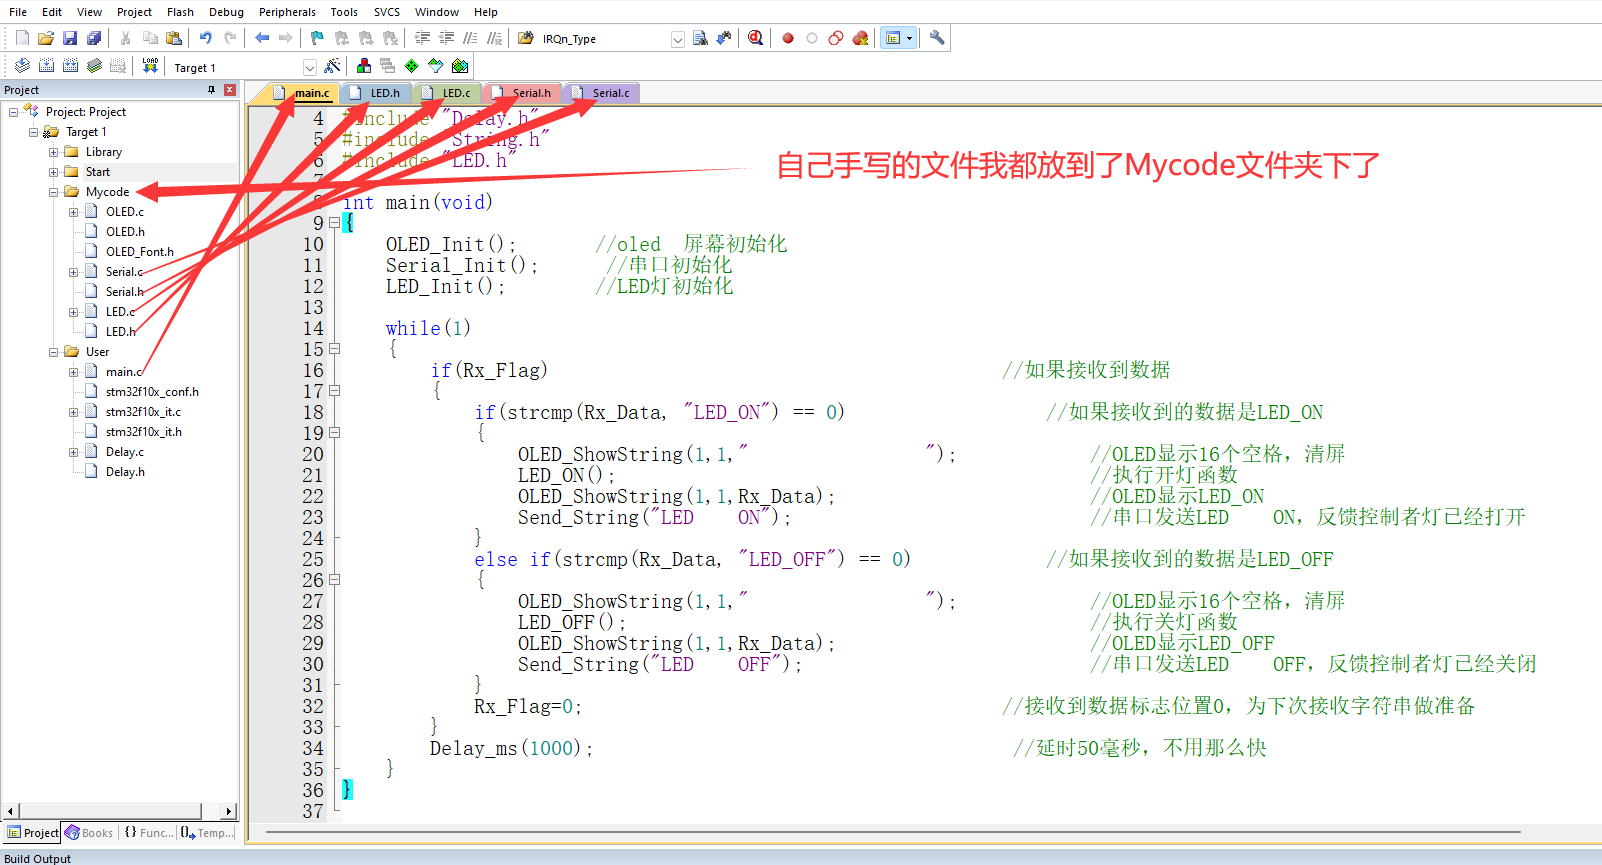Collapse the User folder

click(x=54, y=352)
